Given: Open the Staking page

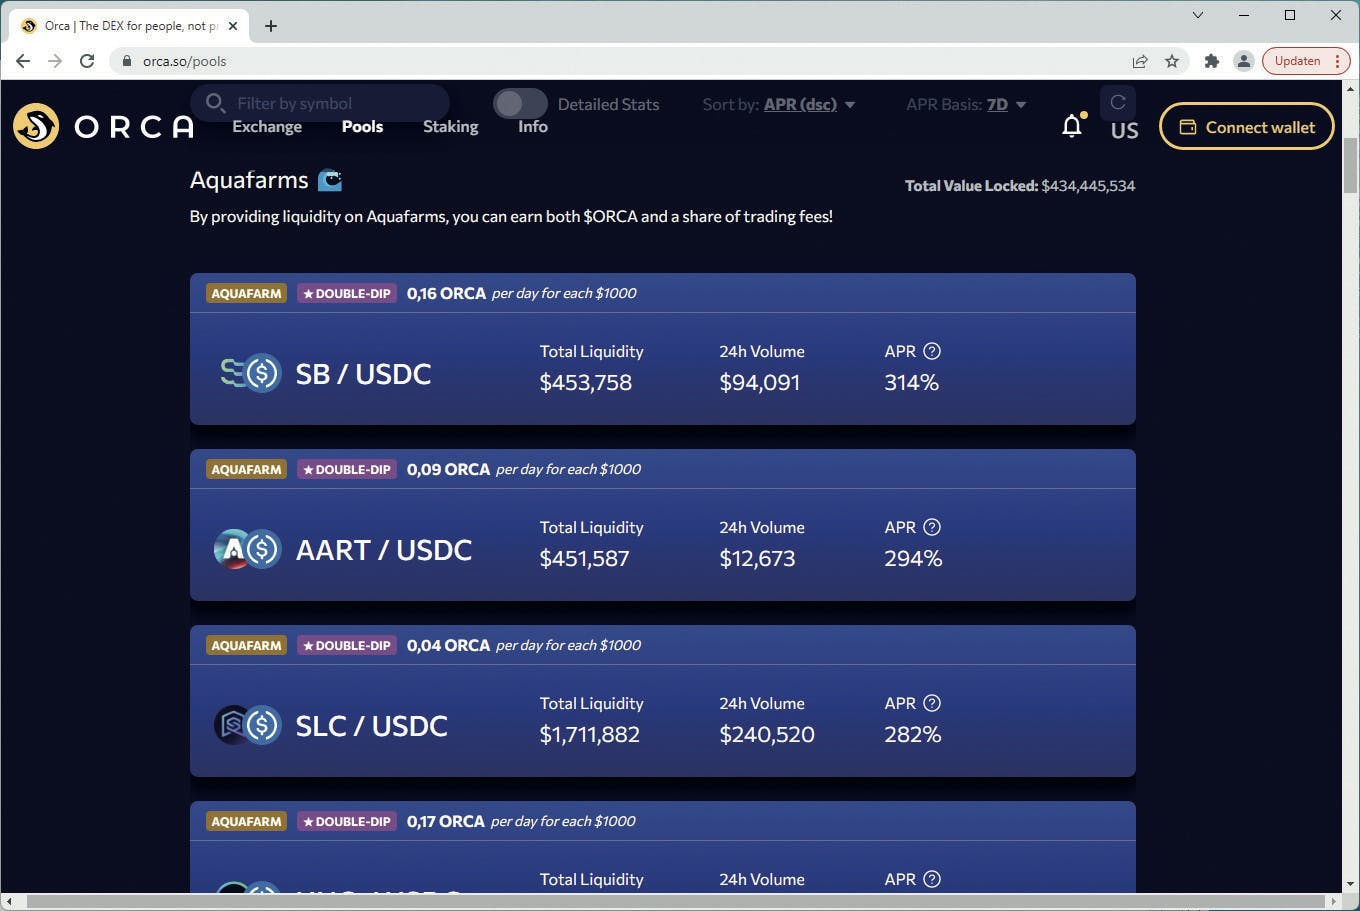Looking at the screenshot, I should 450,127.
